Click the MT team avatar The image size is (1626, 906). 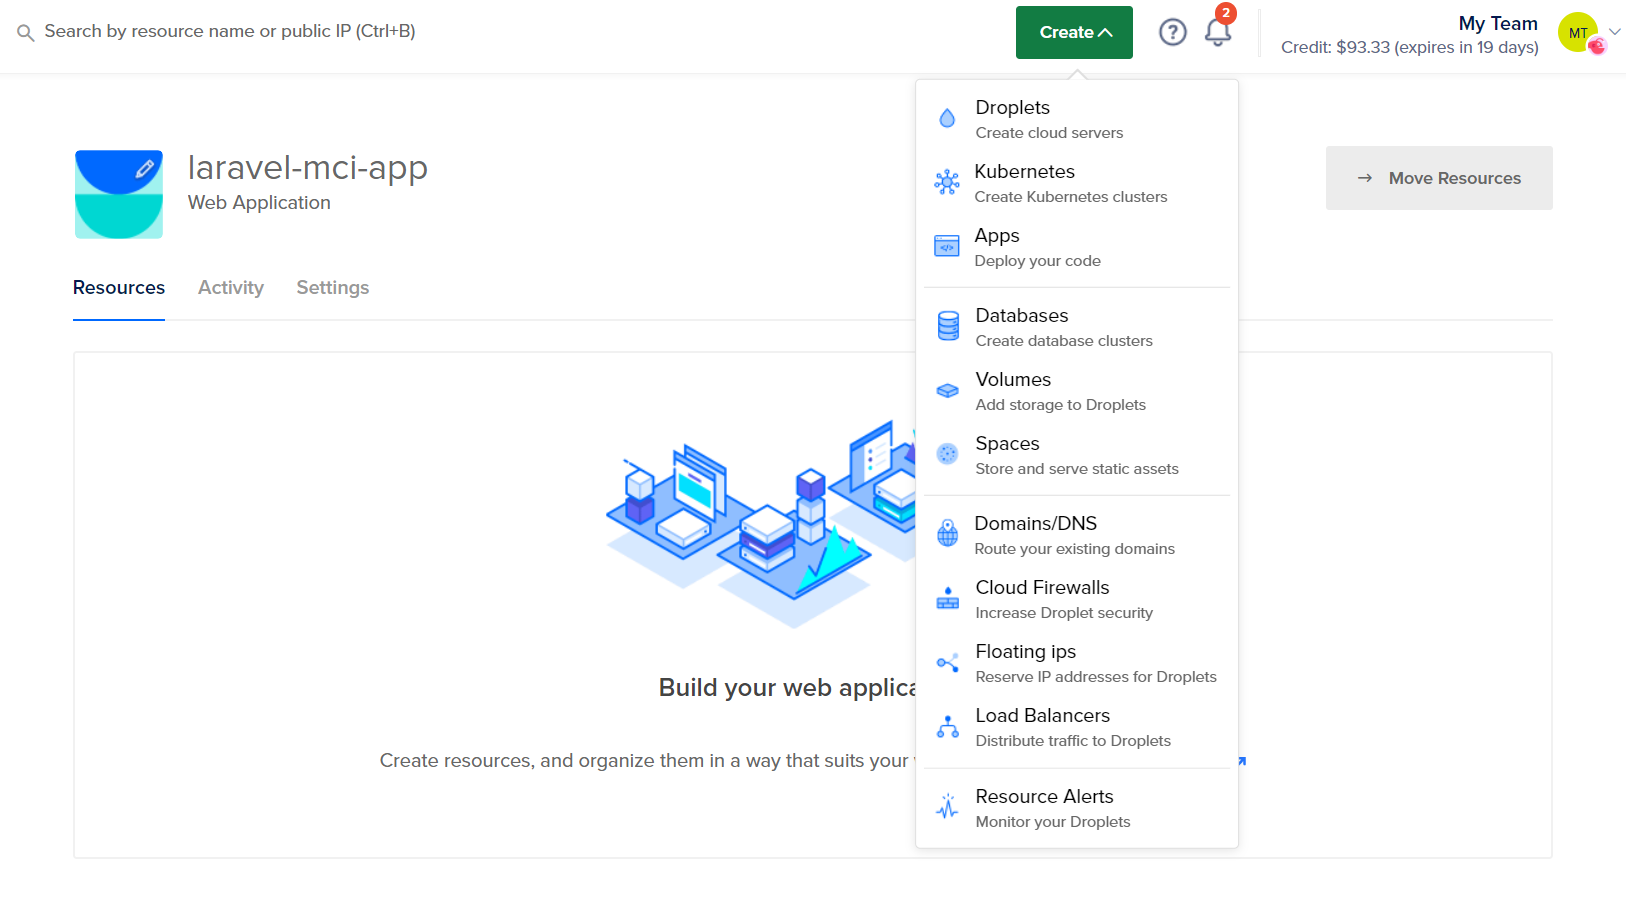[1578, 32]
